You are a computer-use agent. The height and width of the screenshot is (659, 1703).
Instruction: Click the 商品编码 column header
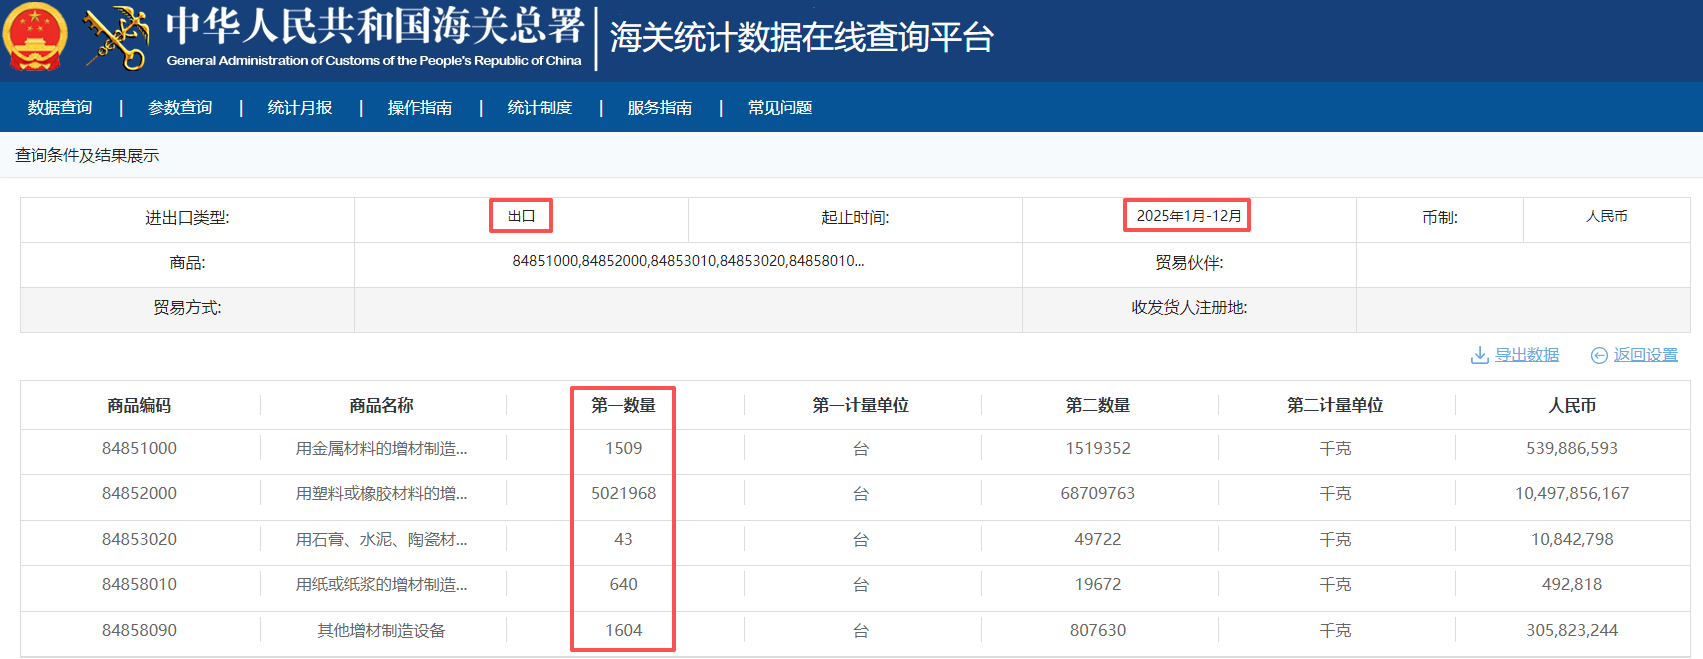pos(139,405)
